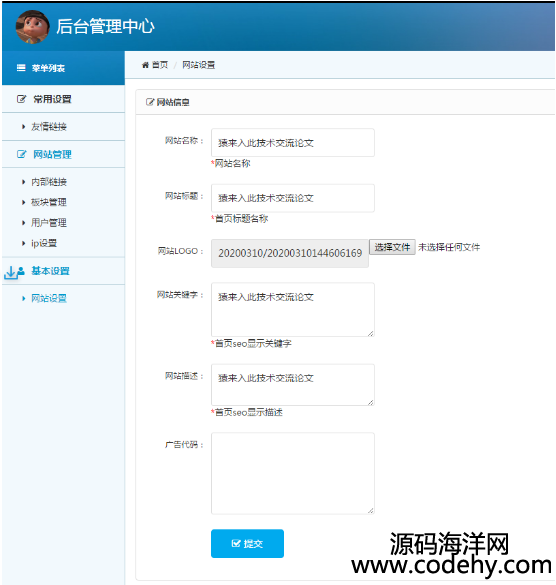556x585 pixels.
Task: Click the edit icon next to 常用设置
Action: (22, 99)
